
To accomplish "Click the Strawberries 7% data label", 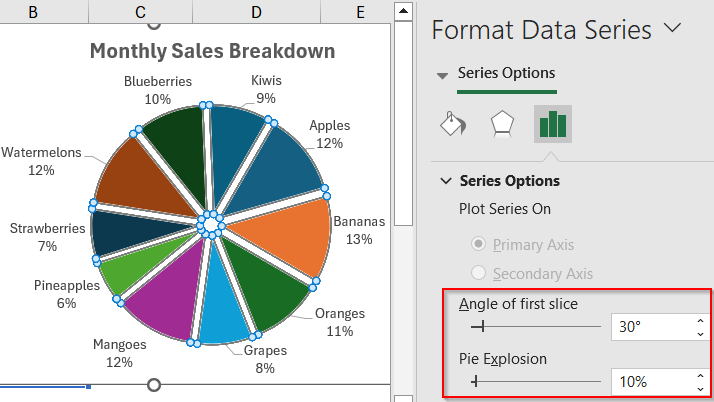I will point(47,237).
